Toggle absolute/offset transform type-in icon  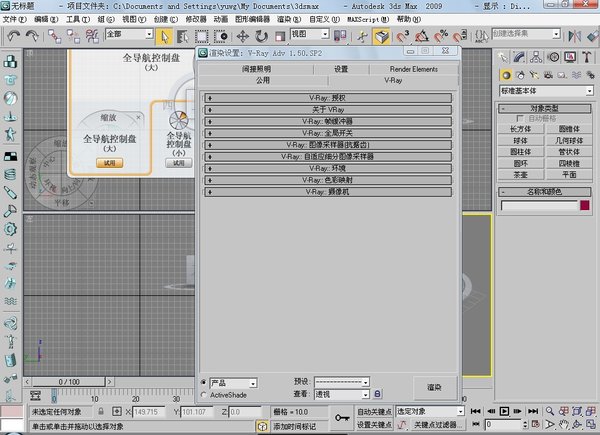coord(117,411)
